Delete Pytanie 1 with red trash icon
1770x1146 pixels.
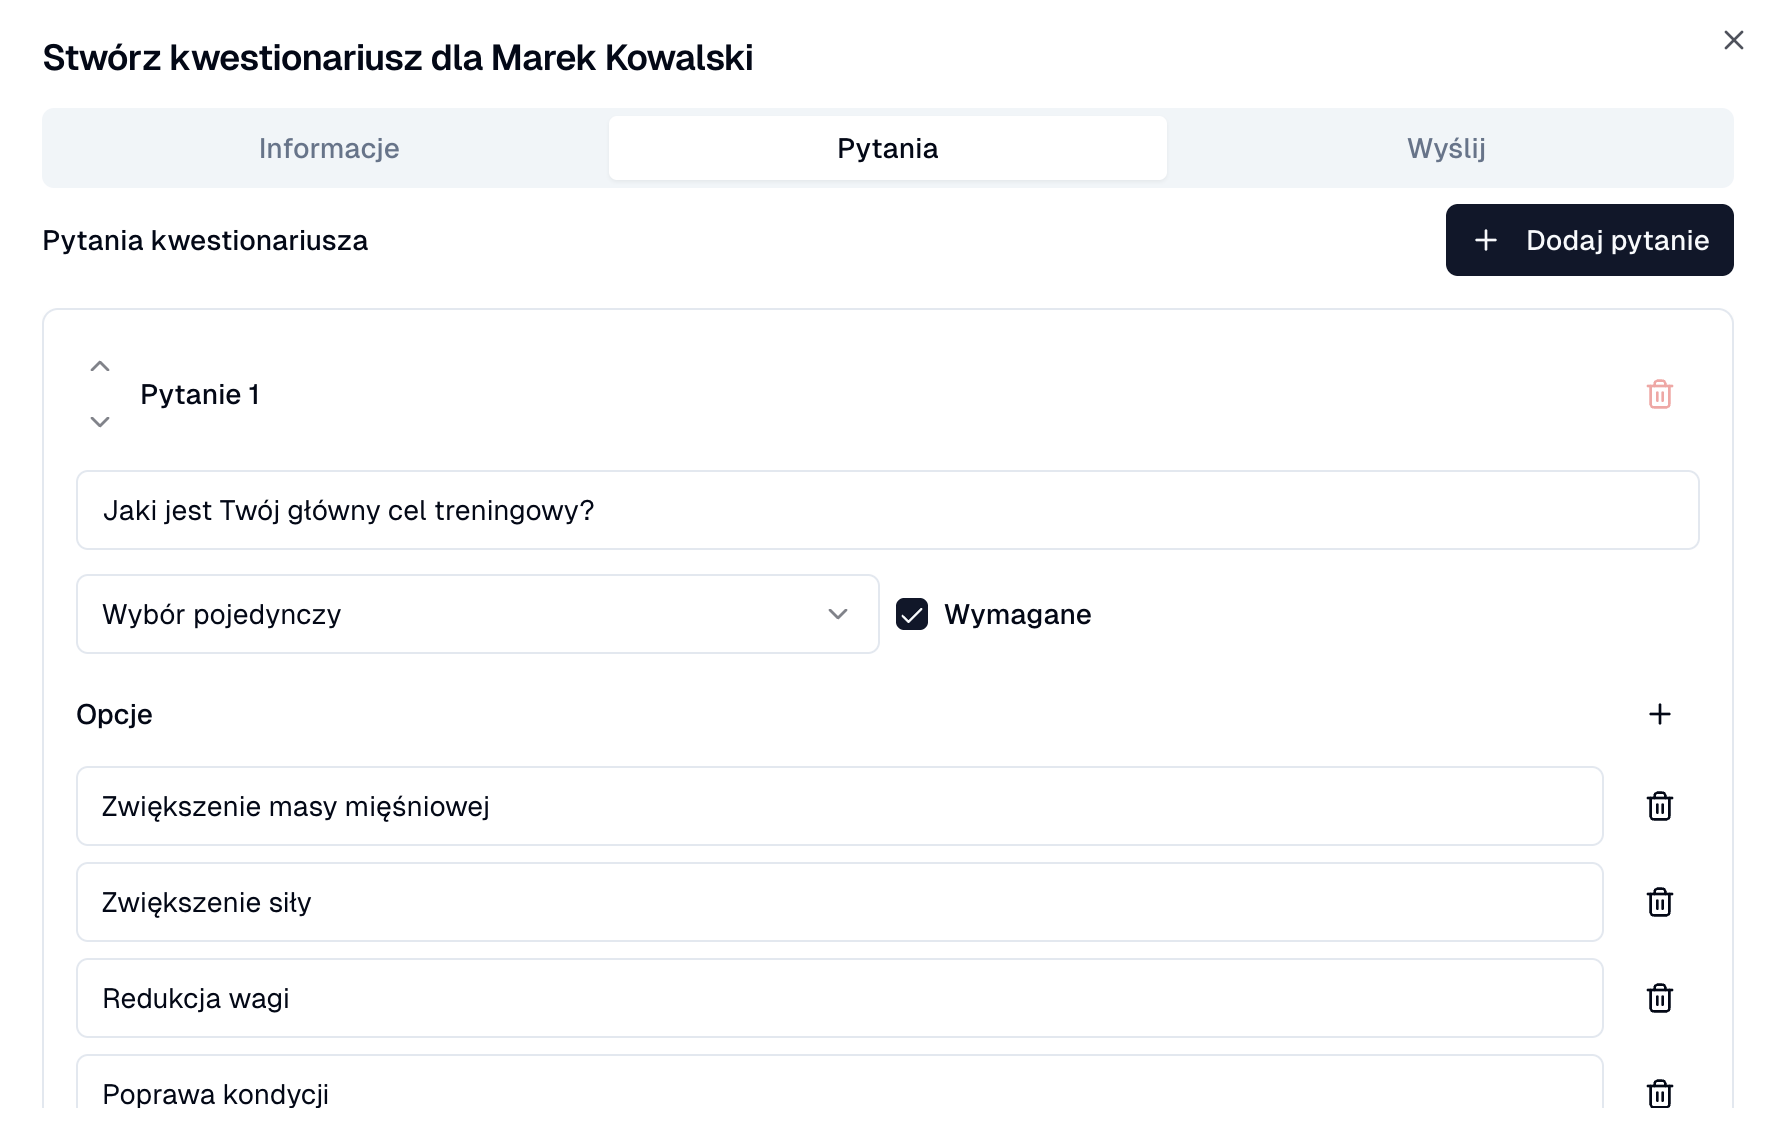pos(1659,394)
